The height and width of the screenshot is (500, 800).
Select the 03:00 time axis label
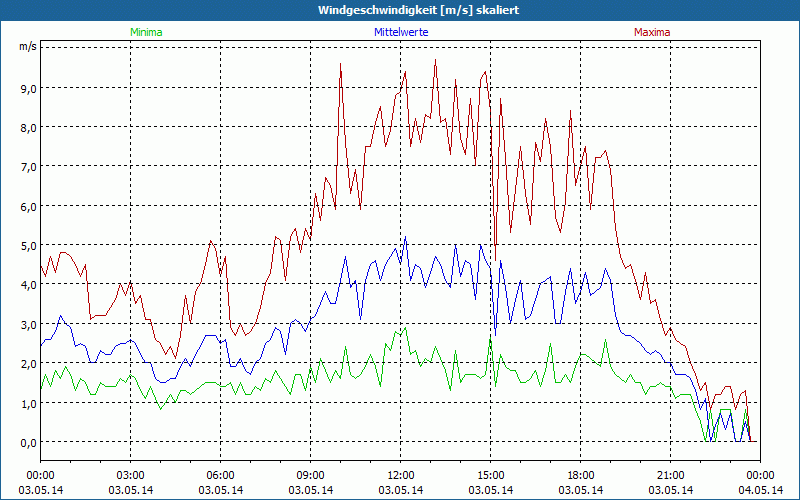(x=131, y=475)
